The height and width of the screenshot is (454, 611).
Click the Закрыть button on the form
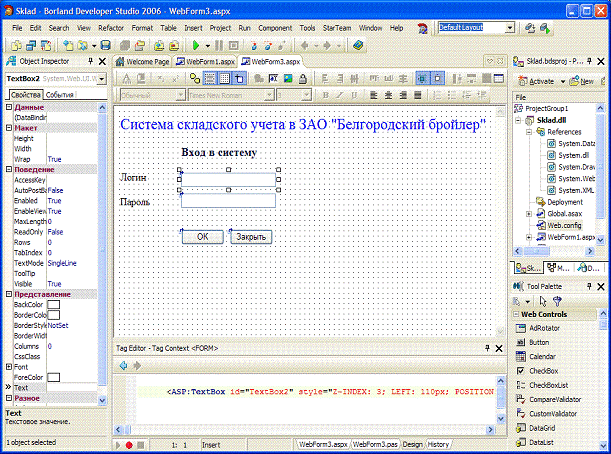tap(250, 237)
